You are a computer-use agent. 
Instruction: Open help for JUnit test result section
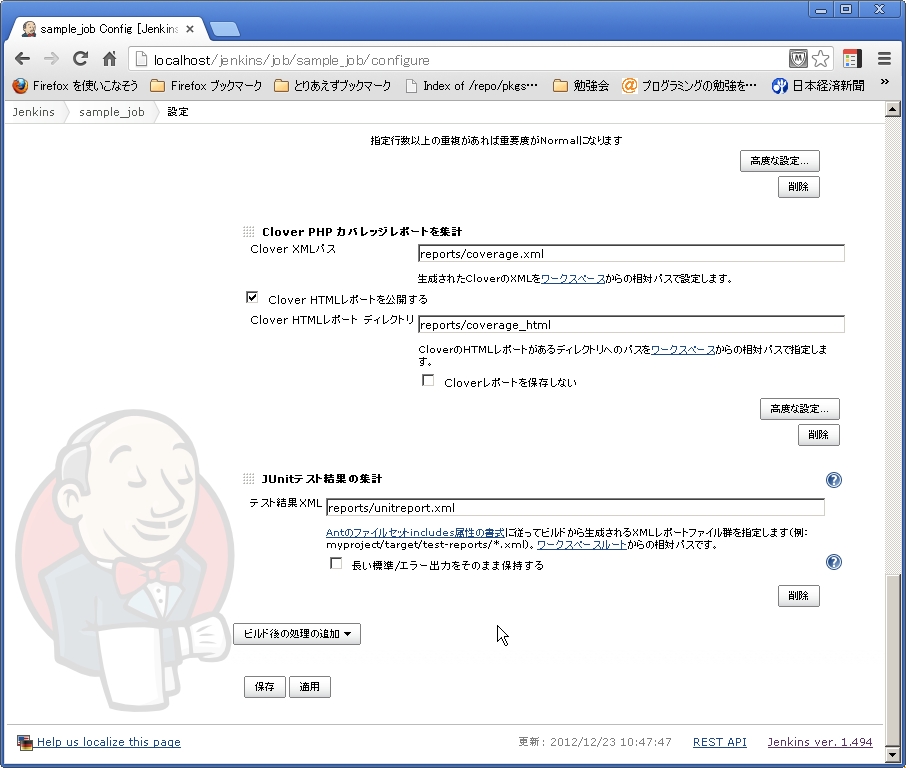click(834, 480)
